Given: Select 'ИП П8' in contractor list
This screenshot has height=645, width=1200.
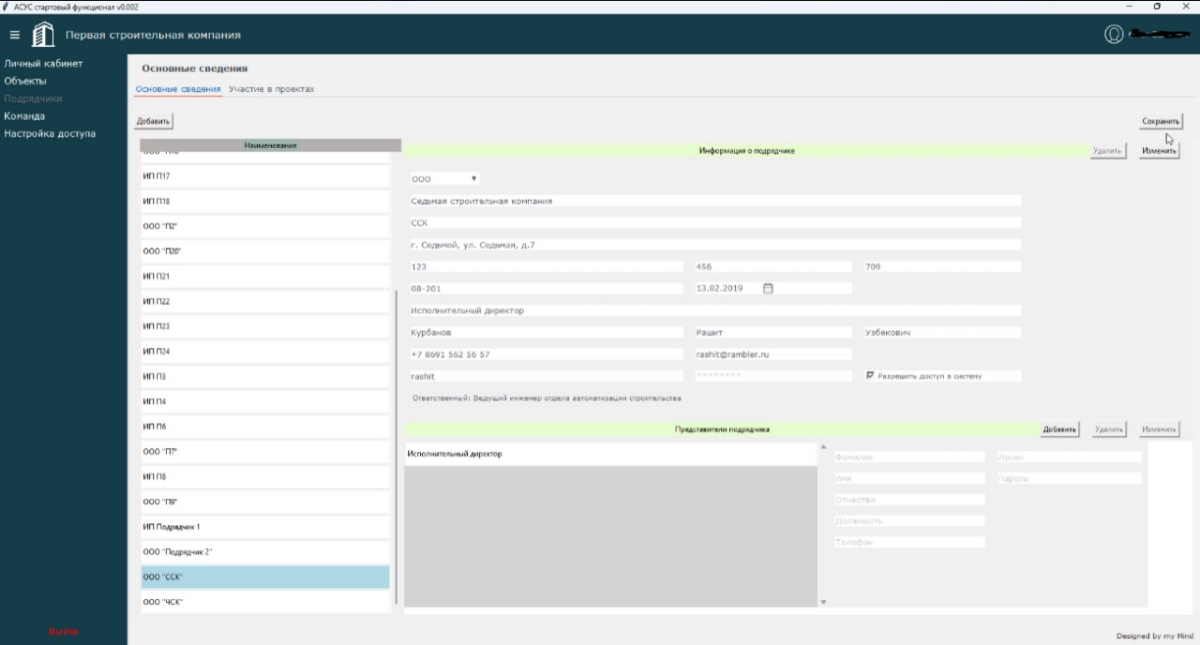Looking at the screenshot, I should pyautogui.click(x=265, y=477).
